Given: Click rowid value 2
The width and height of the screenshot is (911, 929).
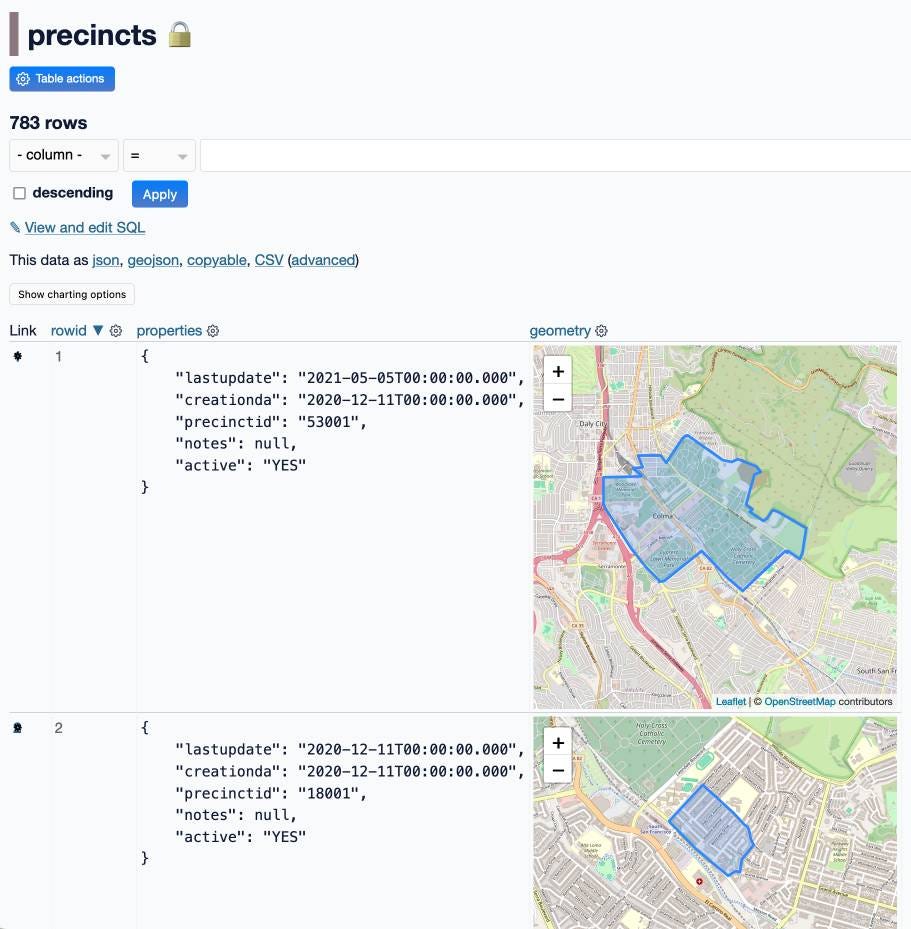Looking at the screenshot, I should point(59,728).
